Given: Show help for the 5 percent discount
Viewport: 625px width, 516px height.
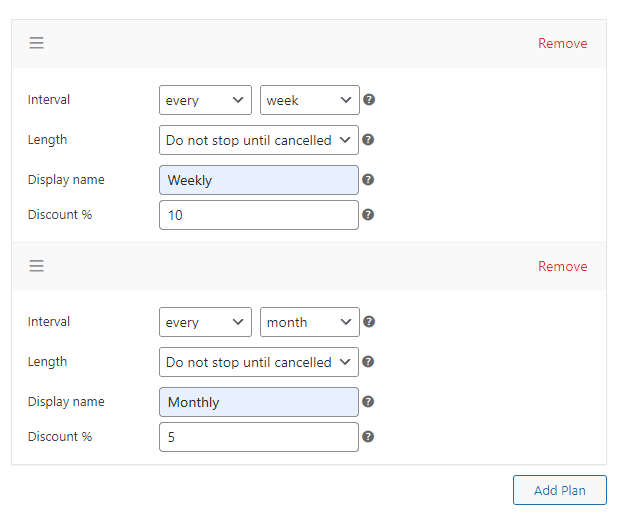Looking at the screenshot, I should (368, 437).
